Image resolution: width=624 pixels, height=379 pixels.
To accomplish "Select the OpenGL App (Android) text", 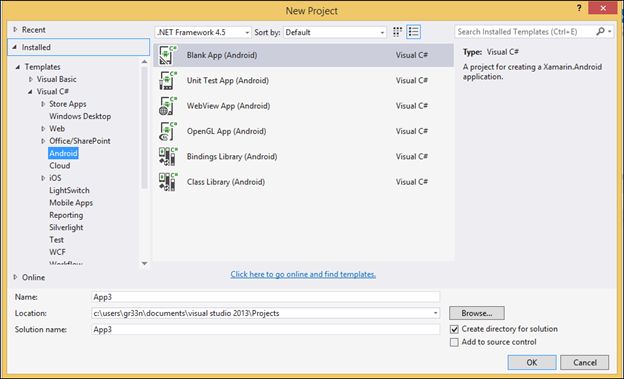I will coord(226,131).
